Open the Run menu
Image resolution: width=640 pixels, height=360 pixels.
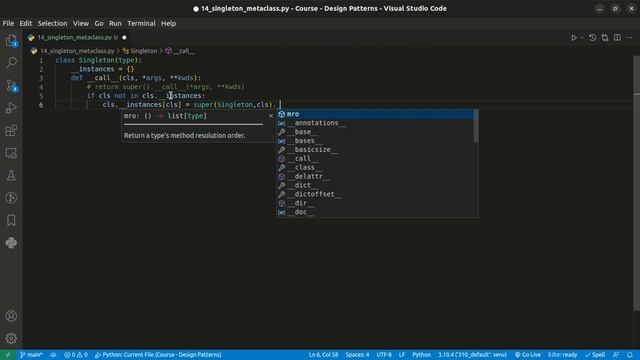click(115, 23)
